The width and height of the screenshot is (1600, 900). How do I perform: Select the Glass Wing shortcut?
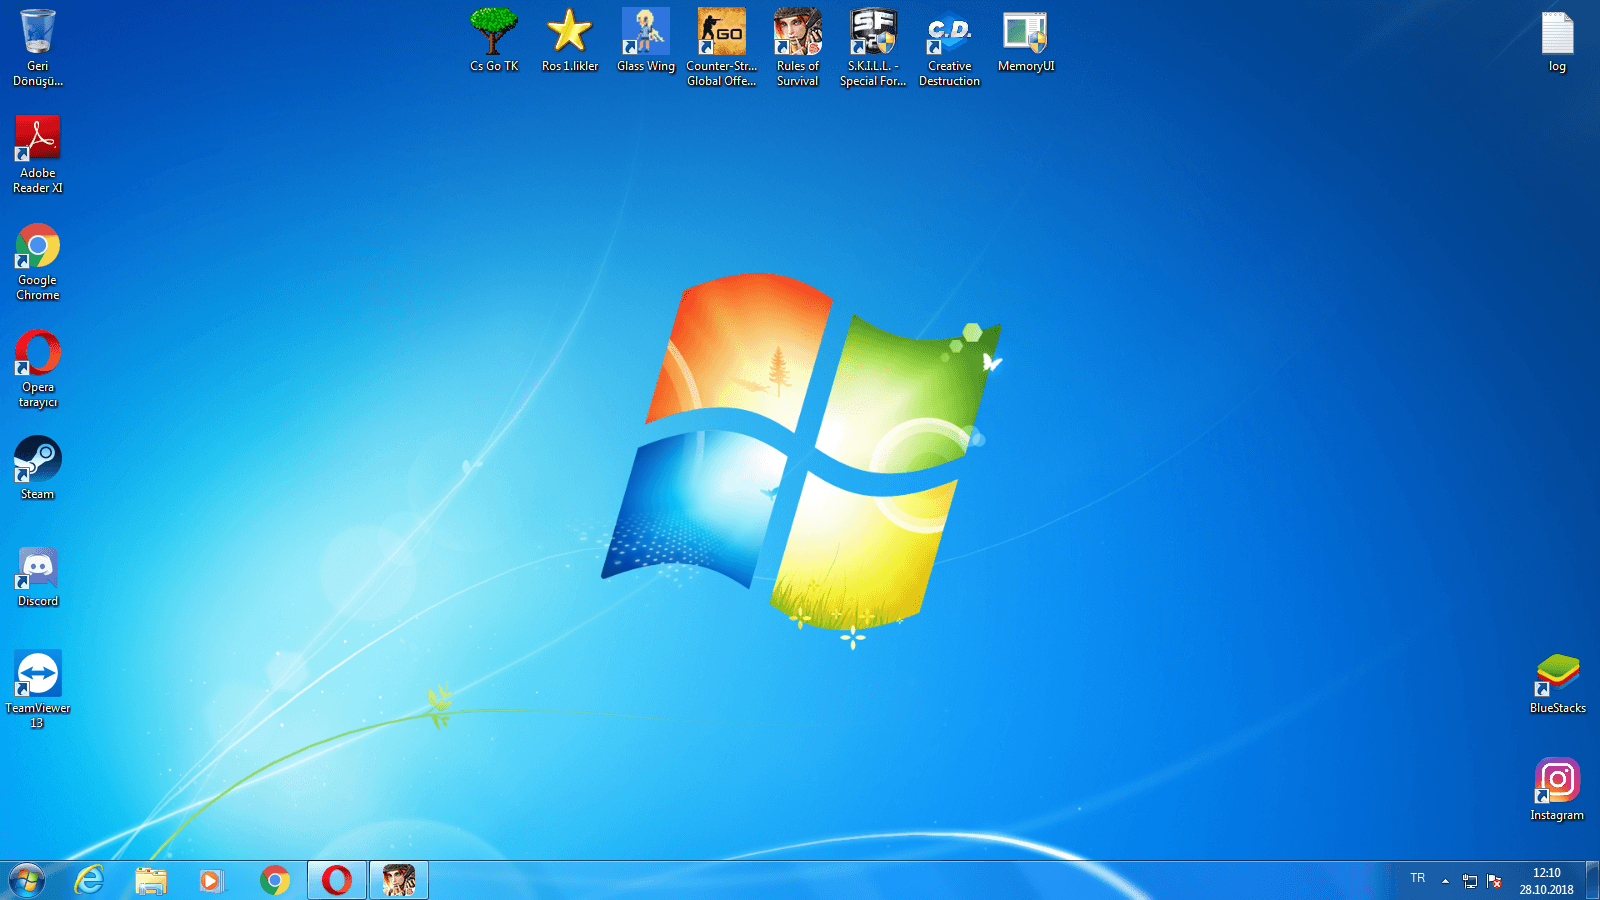(x=646, y=40)
